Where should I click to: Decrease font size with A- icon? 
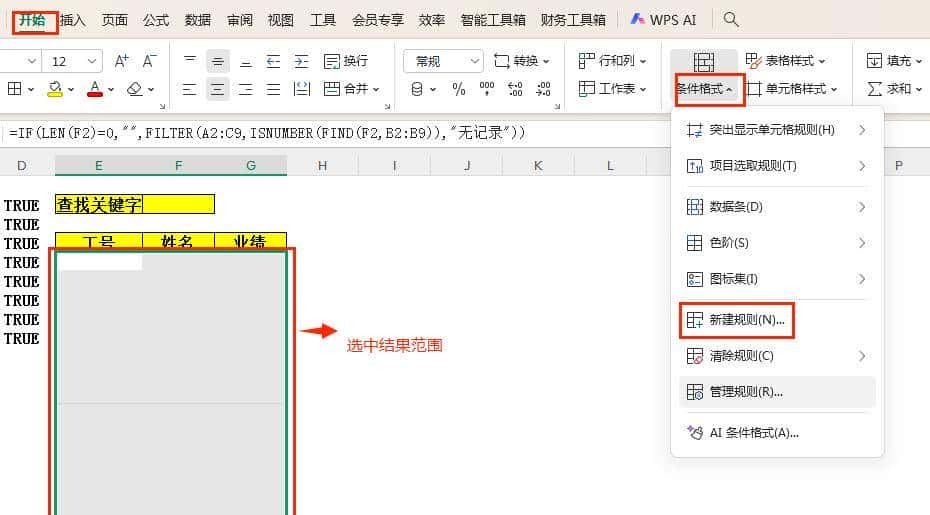tap(149, 61)
